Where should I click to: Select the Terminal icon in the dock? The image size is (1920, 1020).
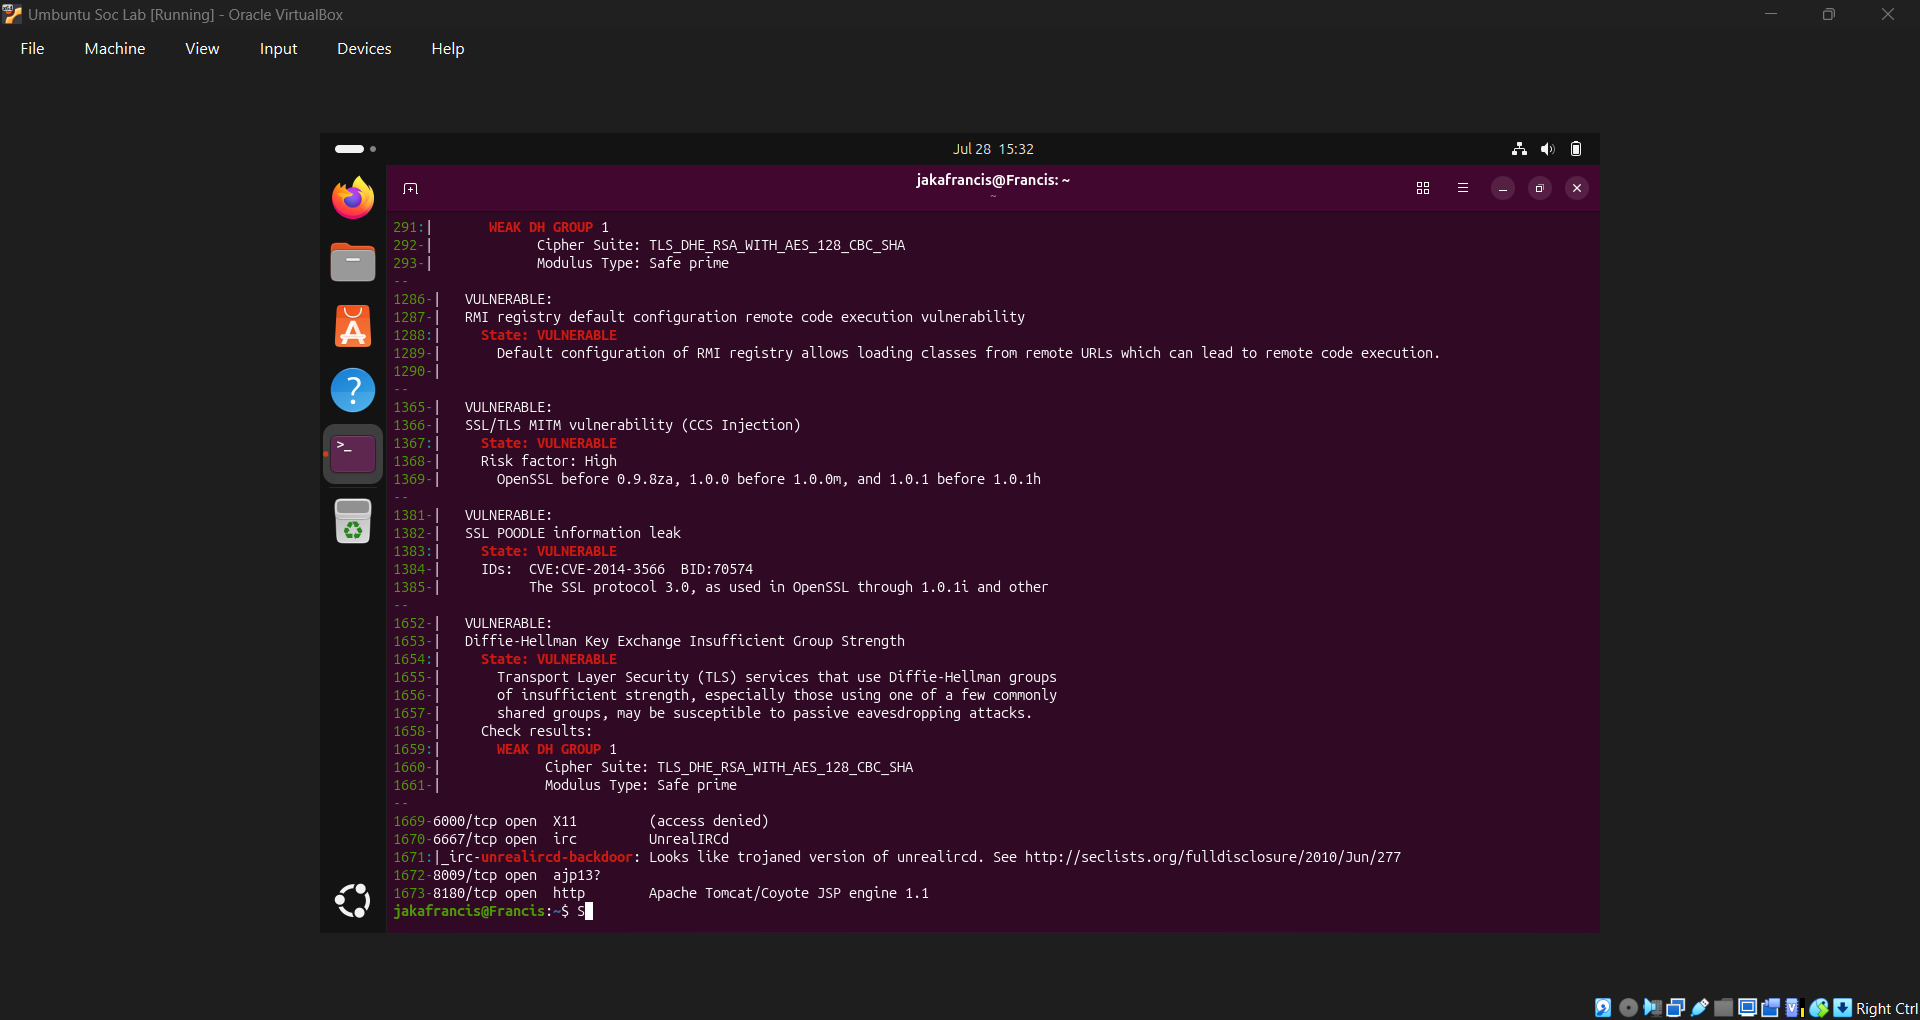(x=353, y=454)
